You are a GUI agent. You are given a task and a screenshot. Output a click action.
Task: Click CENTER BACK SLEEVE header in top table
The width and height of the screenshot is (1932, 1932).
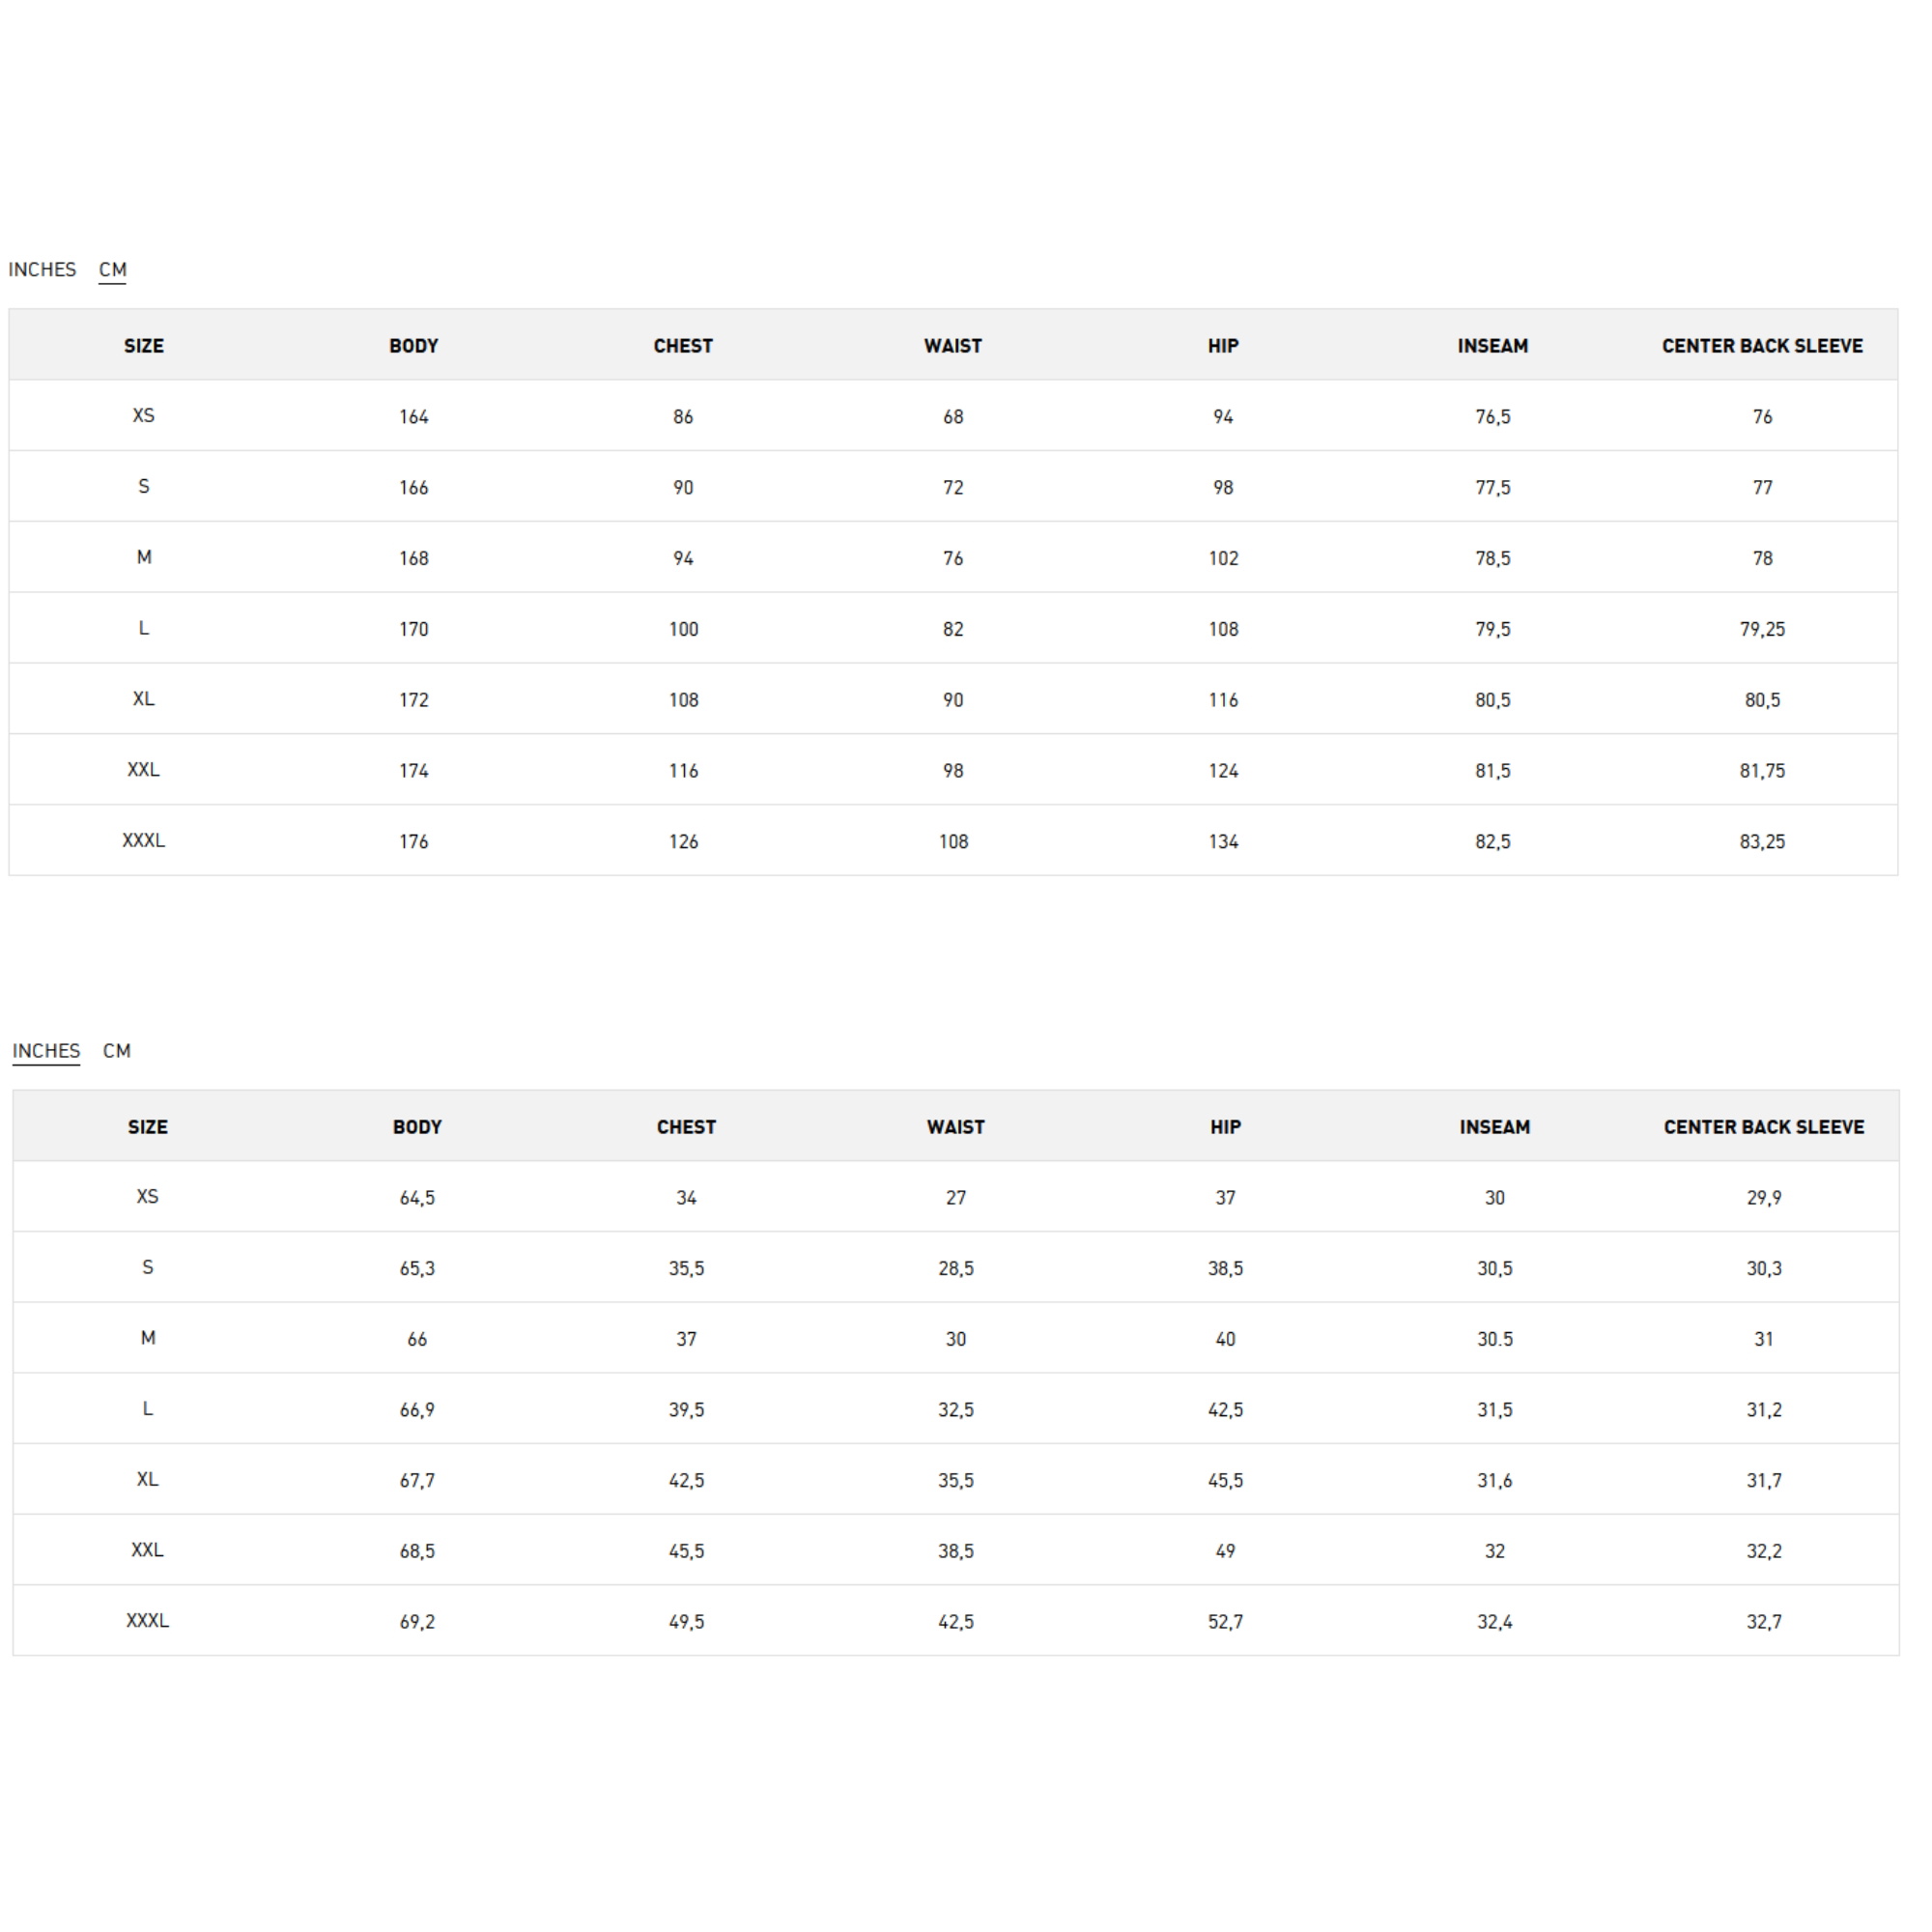[x=1762, y=346]
